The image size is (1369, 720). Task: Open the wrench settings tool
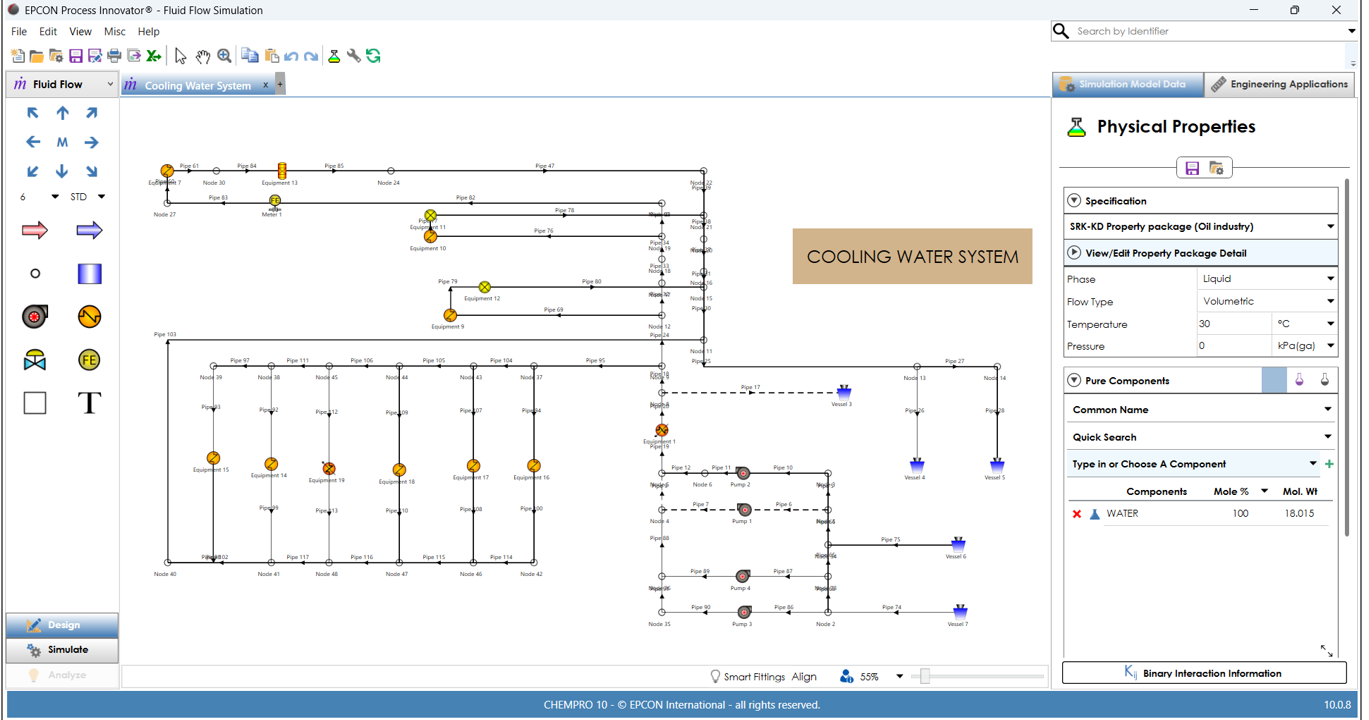coord(354,56)
